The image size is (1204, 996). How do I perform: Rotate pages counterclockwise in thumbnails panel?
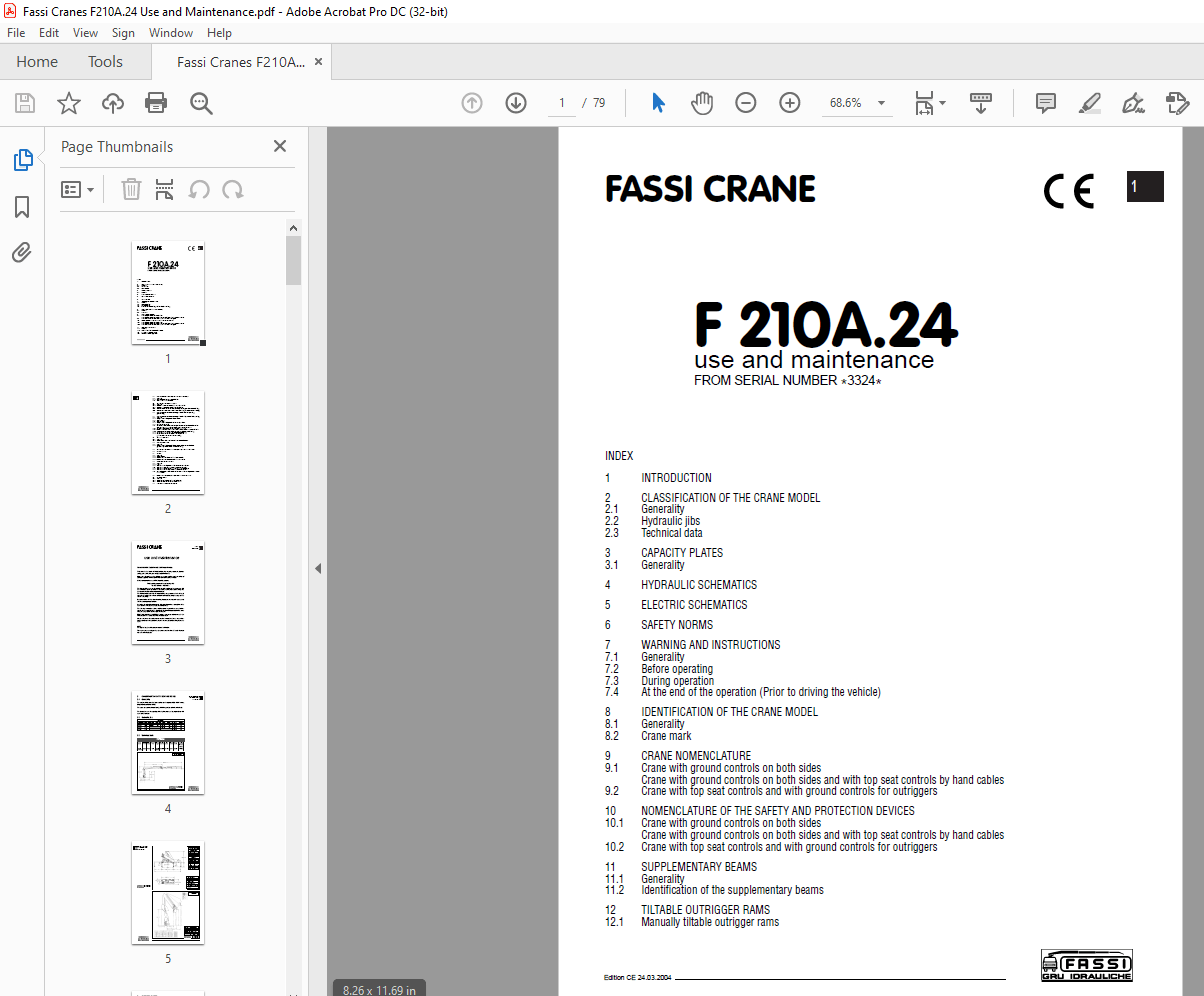[198, 189]
